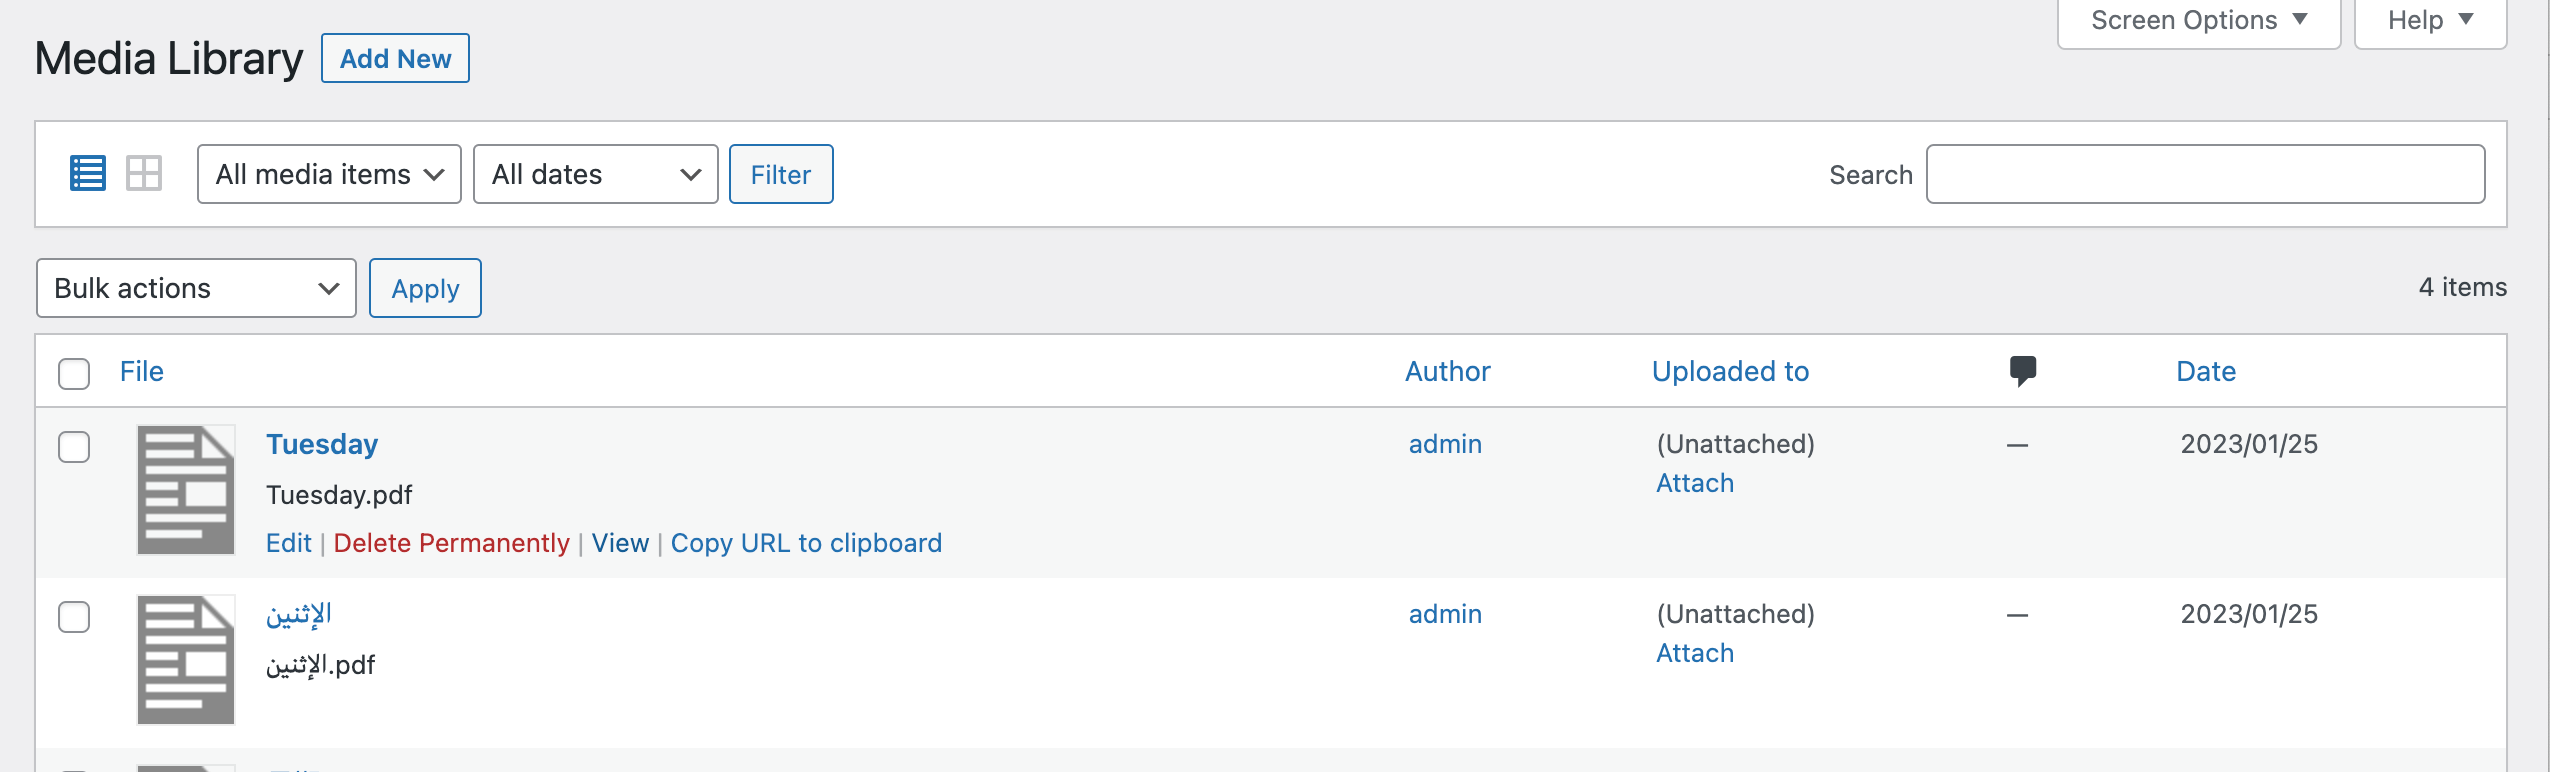Open admin author link in Tuesday row
The image size is (2550, 772).
point(1445,444)
